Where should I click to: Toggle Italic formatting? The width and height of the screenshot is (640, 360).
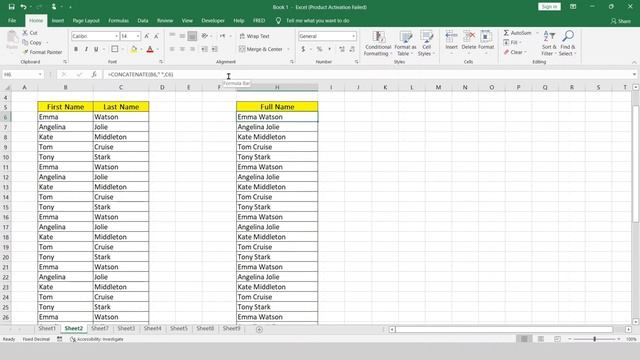coord(86,49)
